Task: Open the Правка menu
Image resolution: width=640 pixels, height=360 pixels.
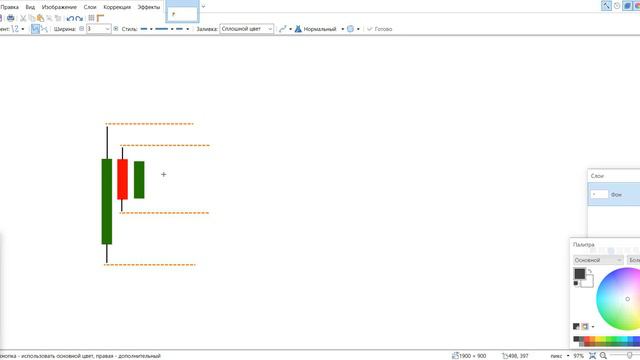Action: (x=9, y=7)
